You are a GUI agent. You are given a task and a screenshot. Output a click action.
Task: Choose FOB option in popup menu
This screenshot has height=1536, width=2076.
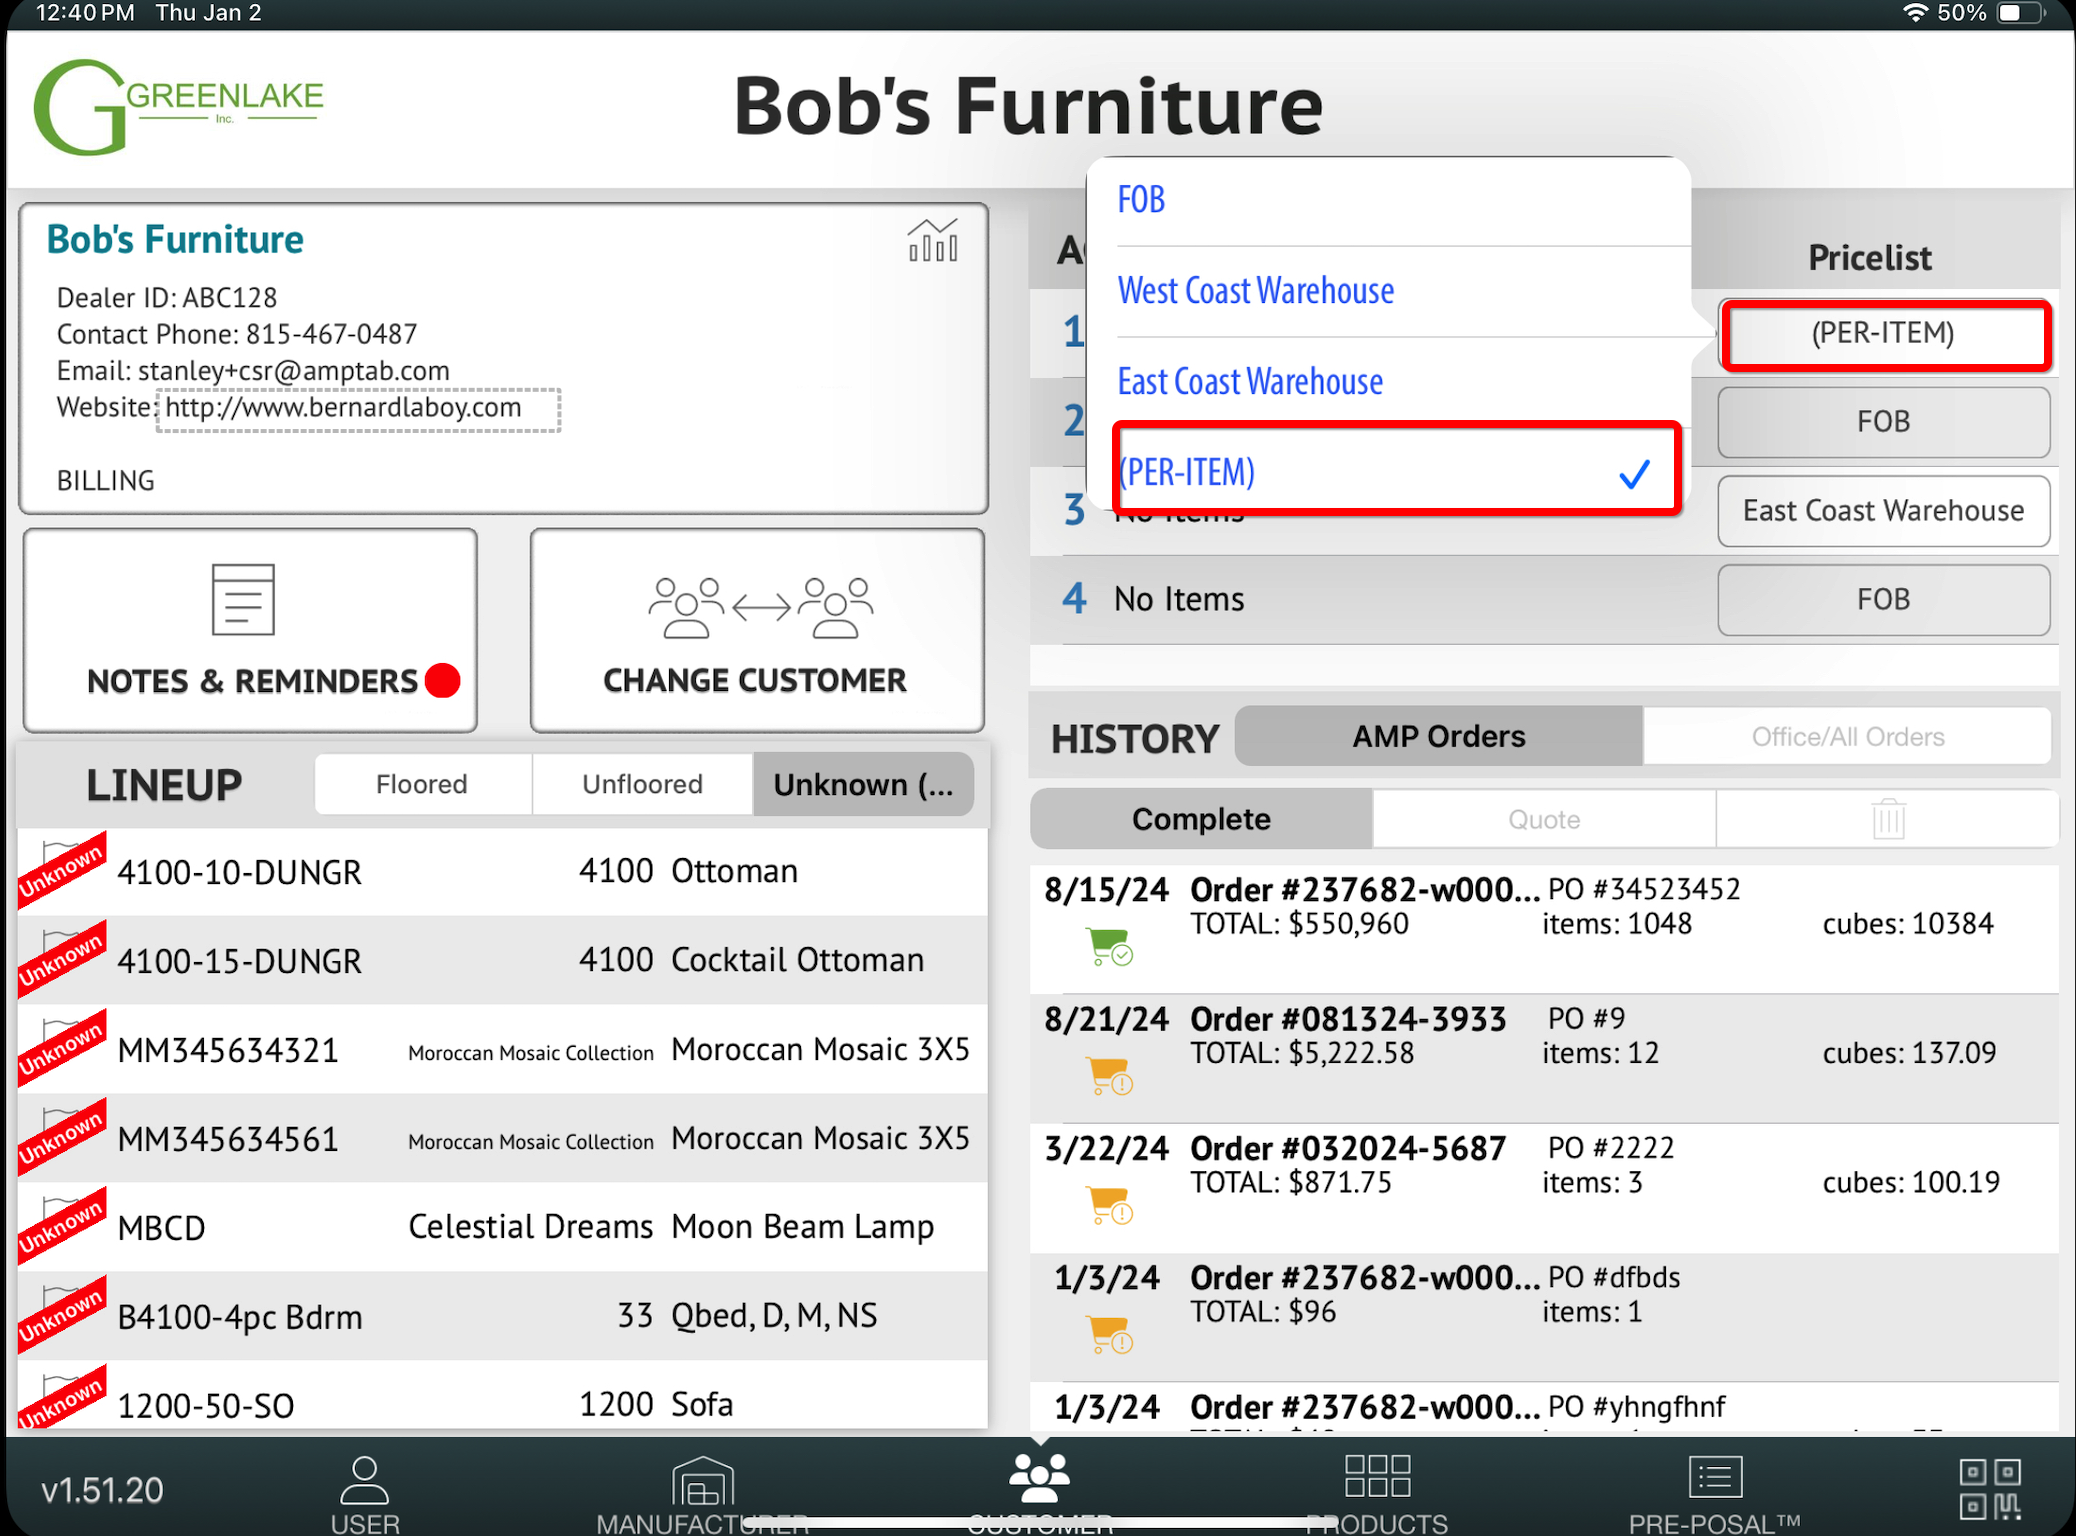tap(1141, 200)
